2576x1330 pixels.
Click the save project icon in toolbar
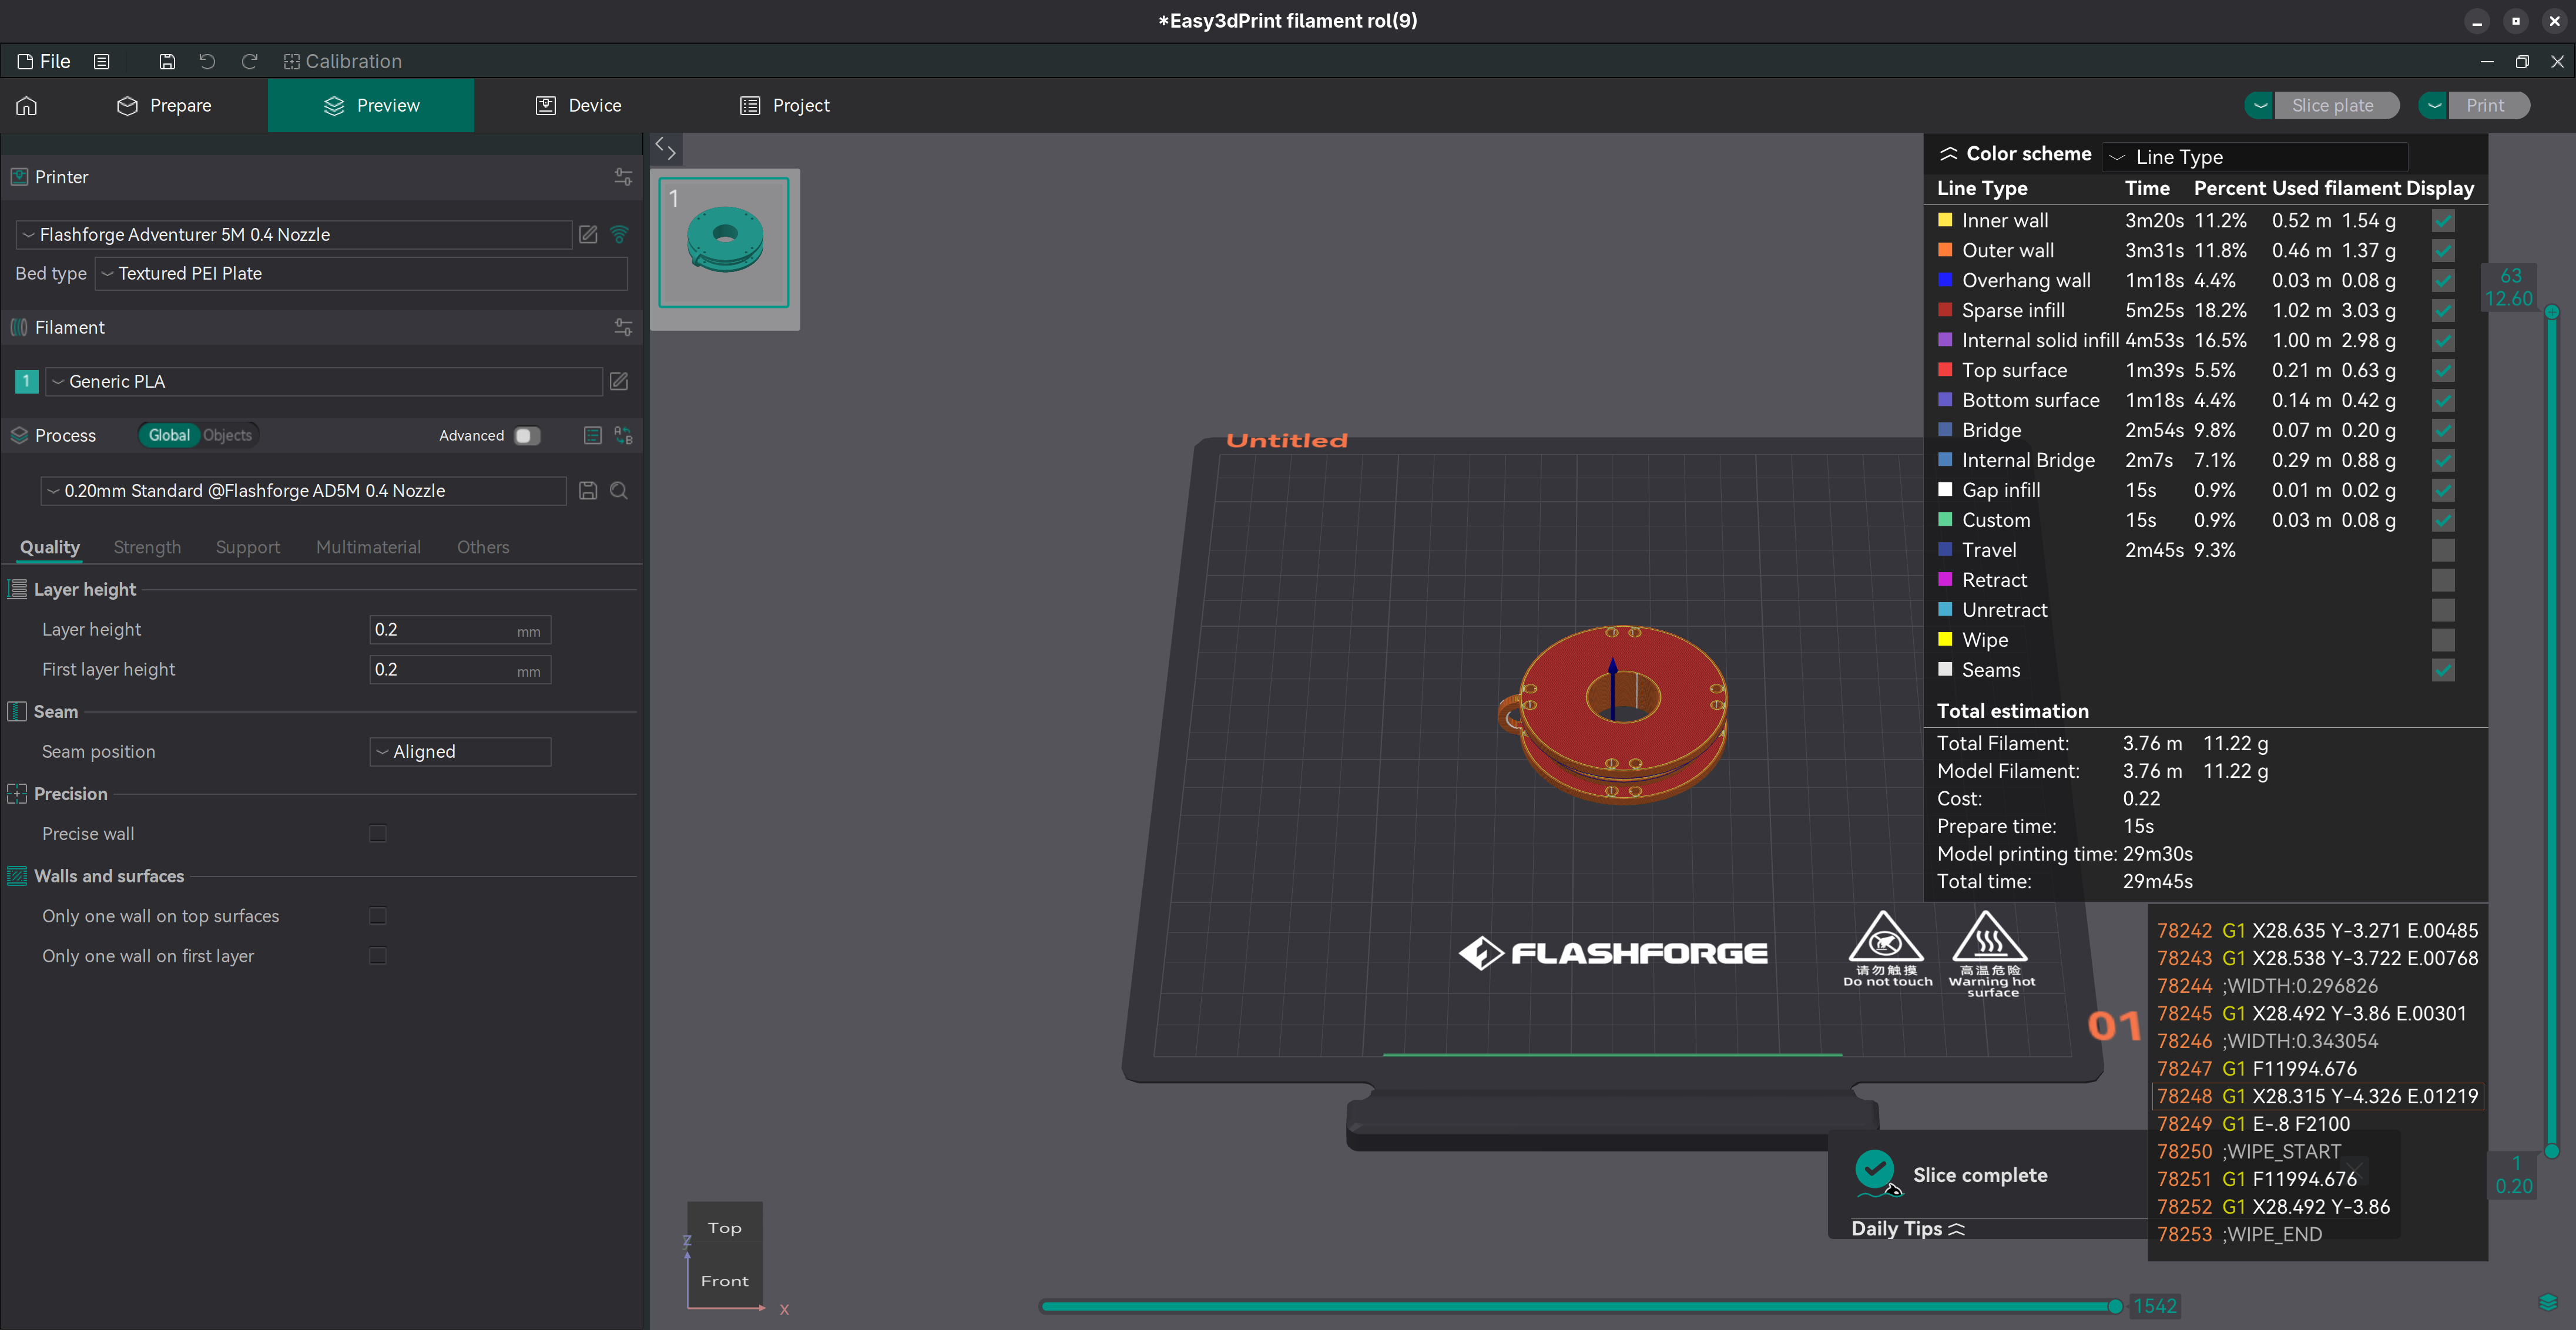tap(167, 62)
